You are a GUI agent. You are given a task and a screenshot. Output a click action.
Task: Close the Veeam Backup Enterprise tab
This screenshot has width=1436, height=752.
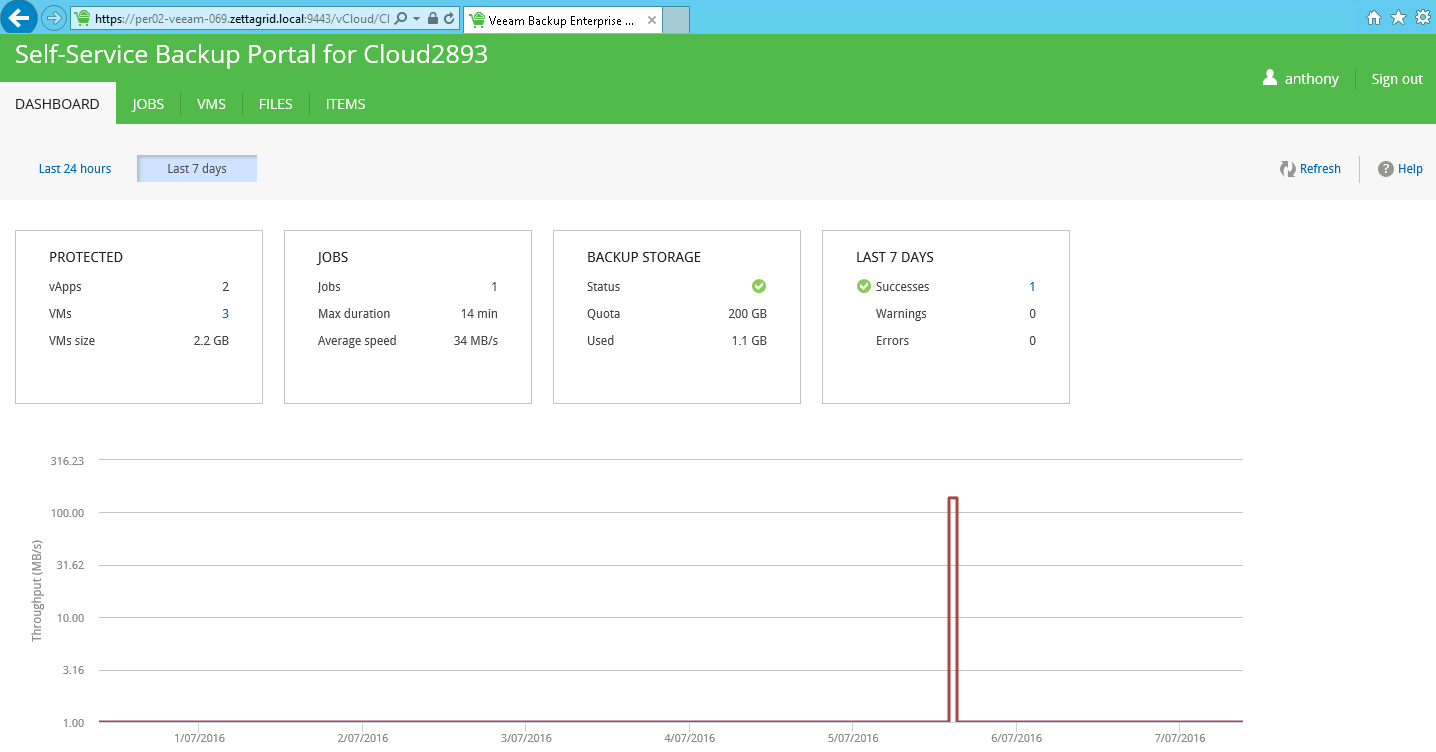651,19
